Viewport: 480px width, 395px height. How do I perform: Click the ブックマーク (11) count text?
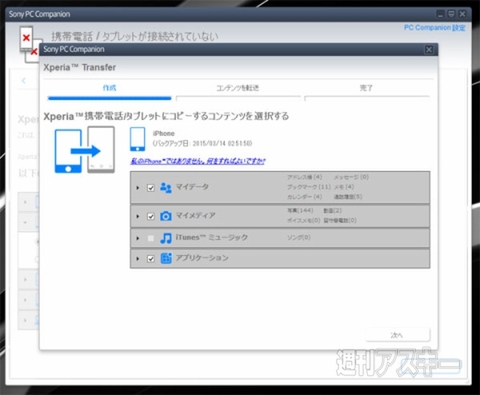tap(309, 187)
